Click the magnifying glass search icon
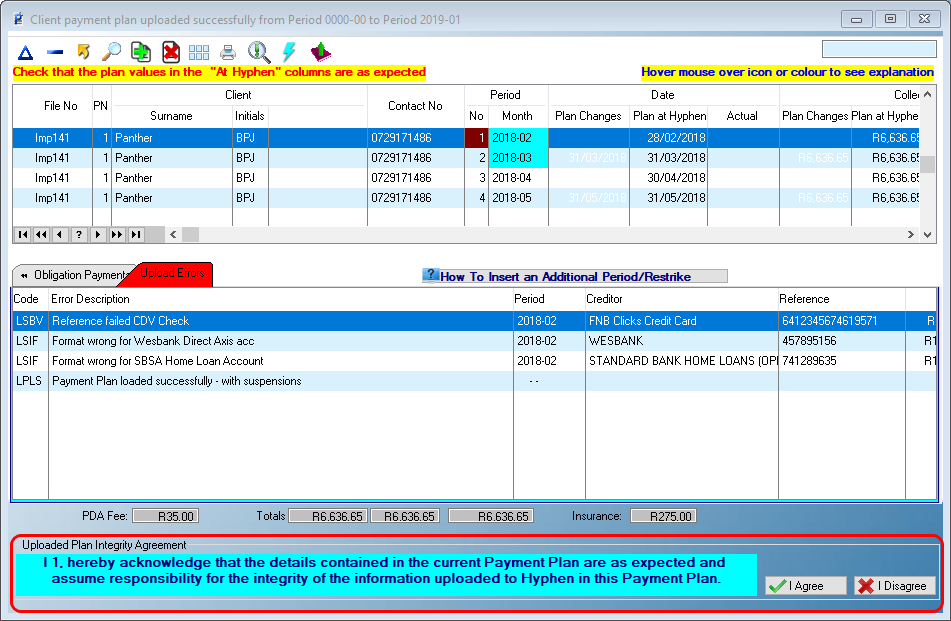 pos(112,52)
